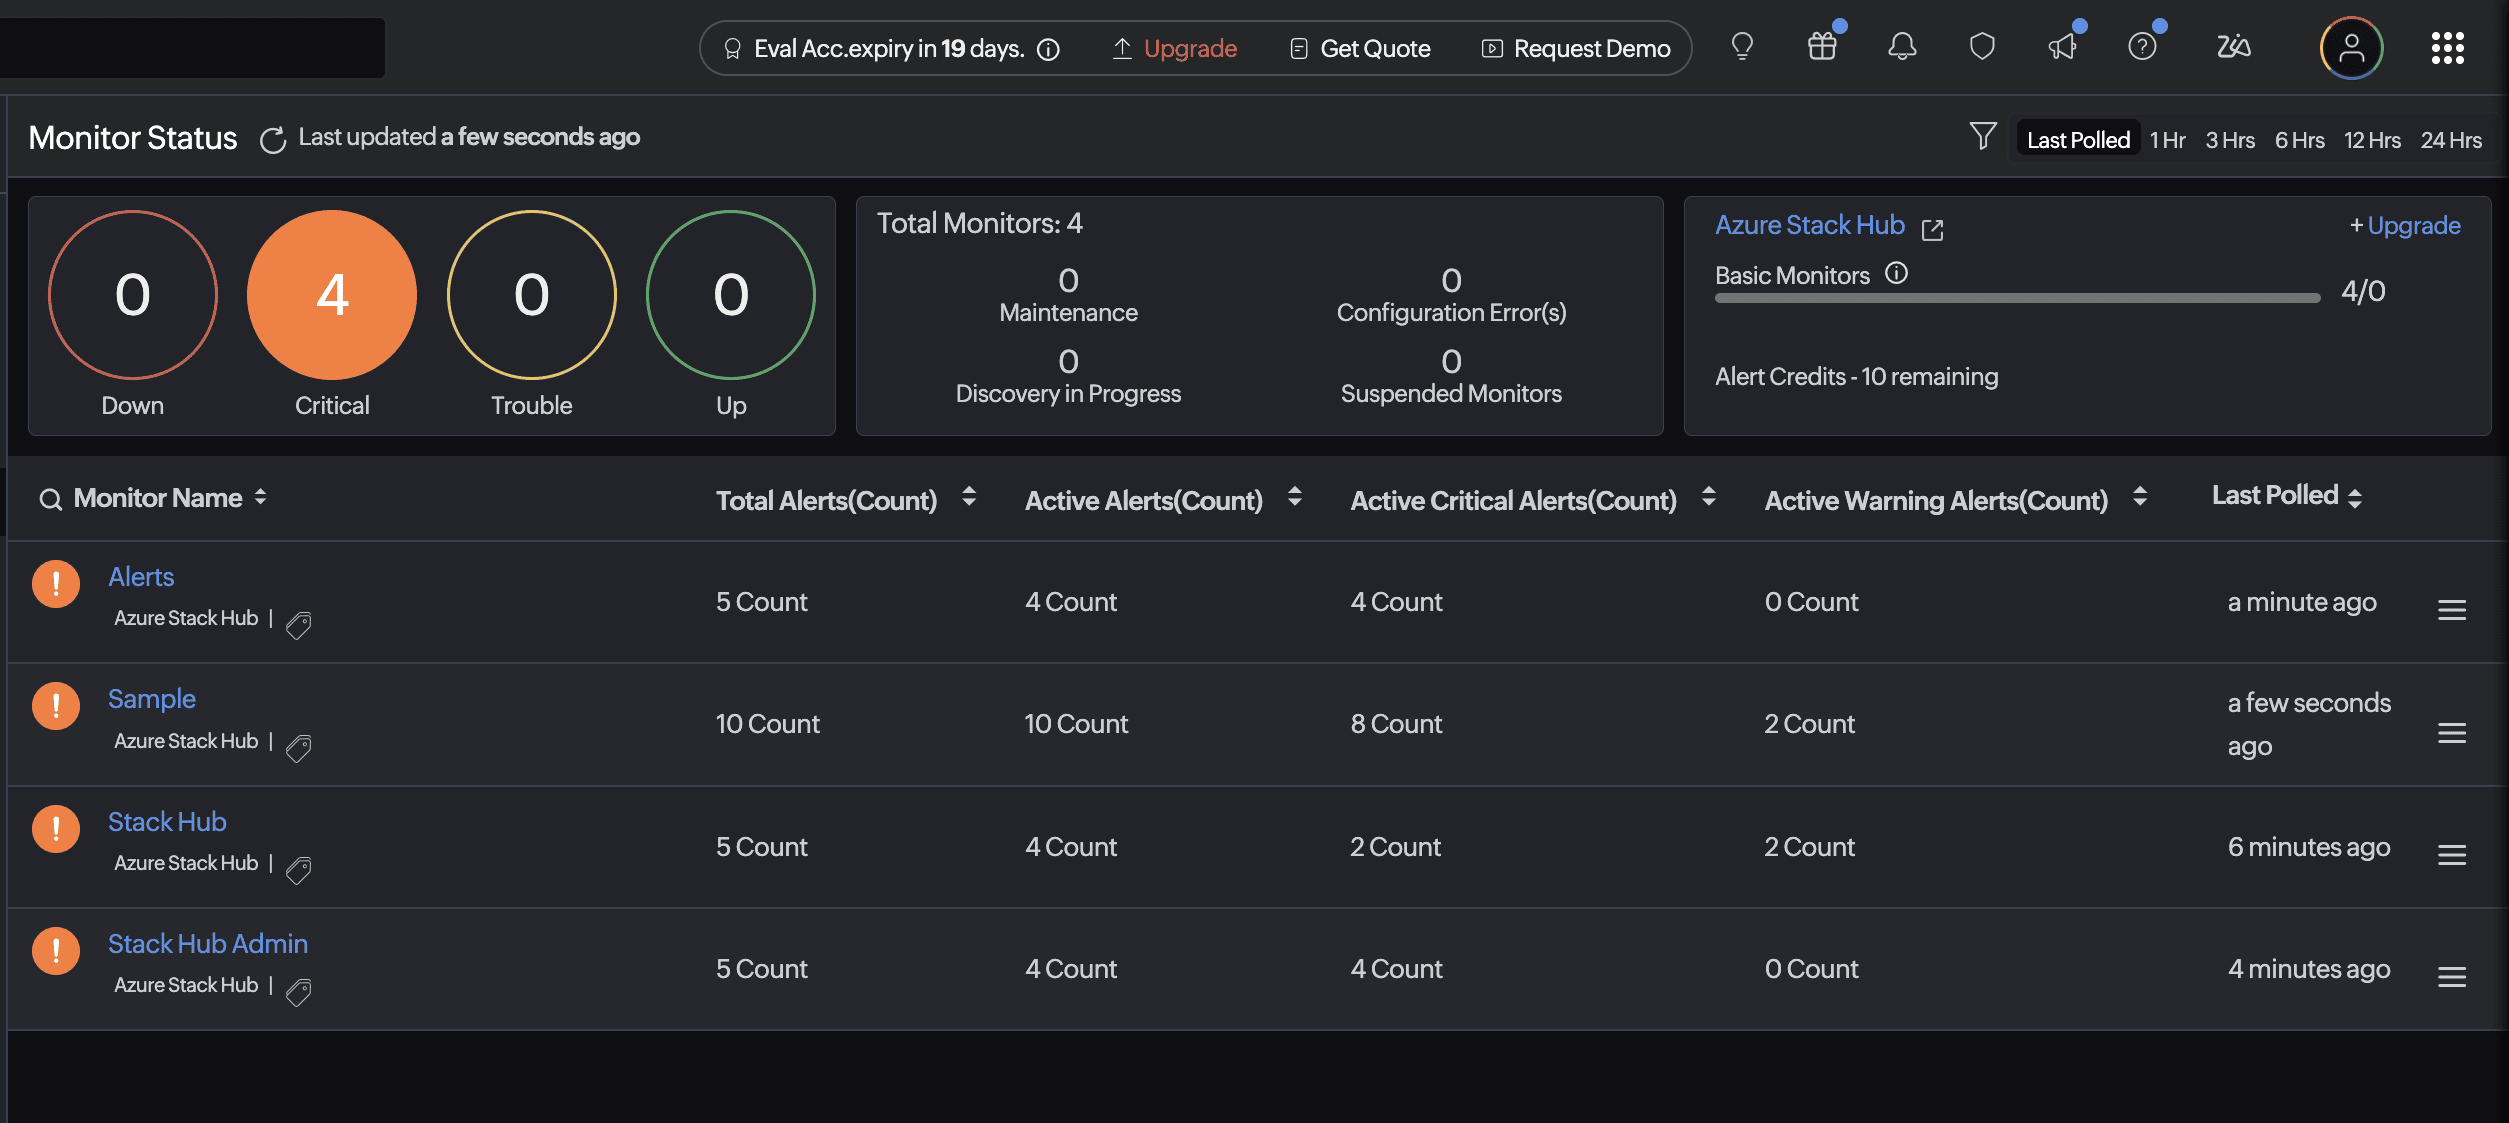The width and height of the screenshot is (2509, 1123).
Task: Select the 1 Hr time range
Action: 2167,140
